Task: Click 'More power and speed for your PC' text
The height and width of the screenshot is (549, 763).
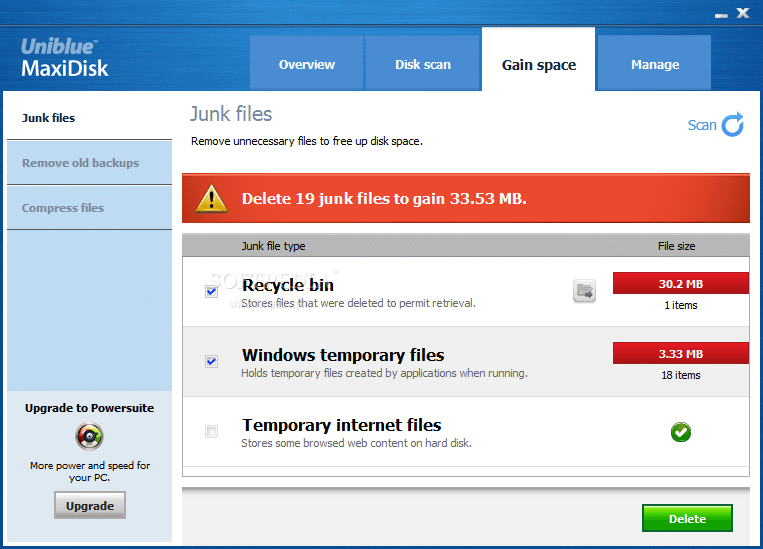Action: pyautogui.click(x=90, y=471)
